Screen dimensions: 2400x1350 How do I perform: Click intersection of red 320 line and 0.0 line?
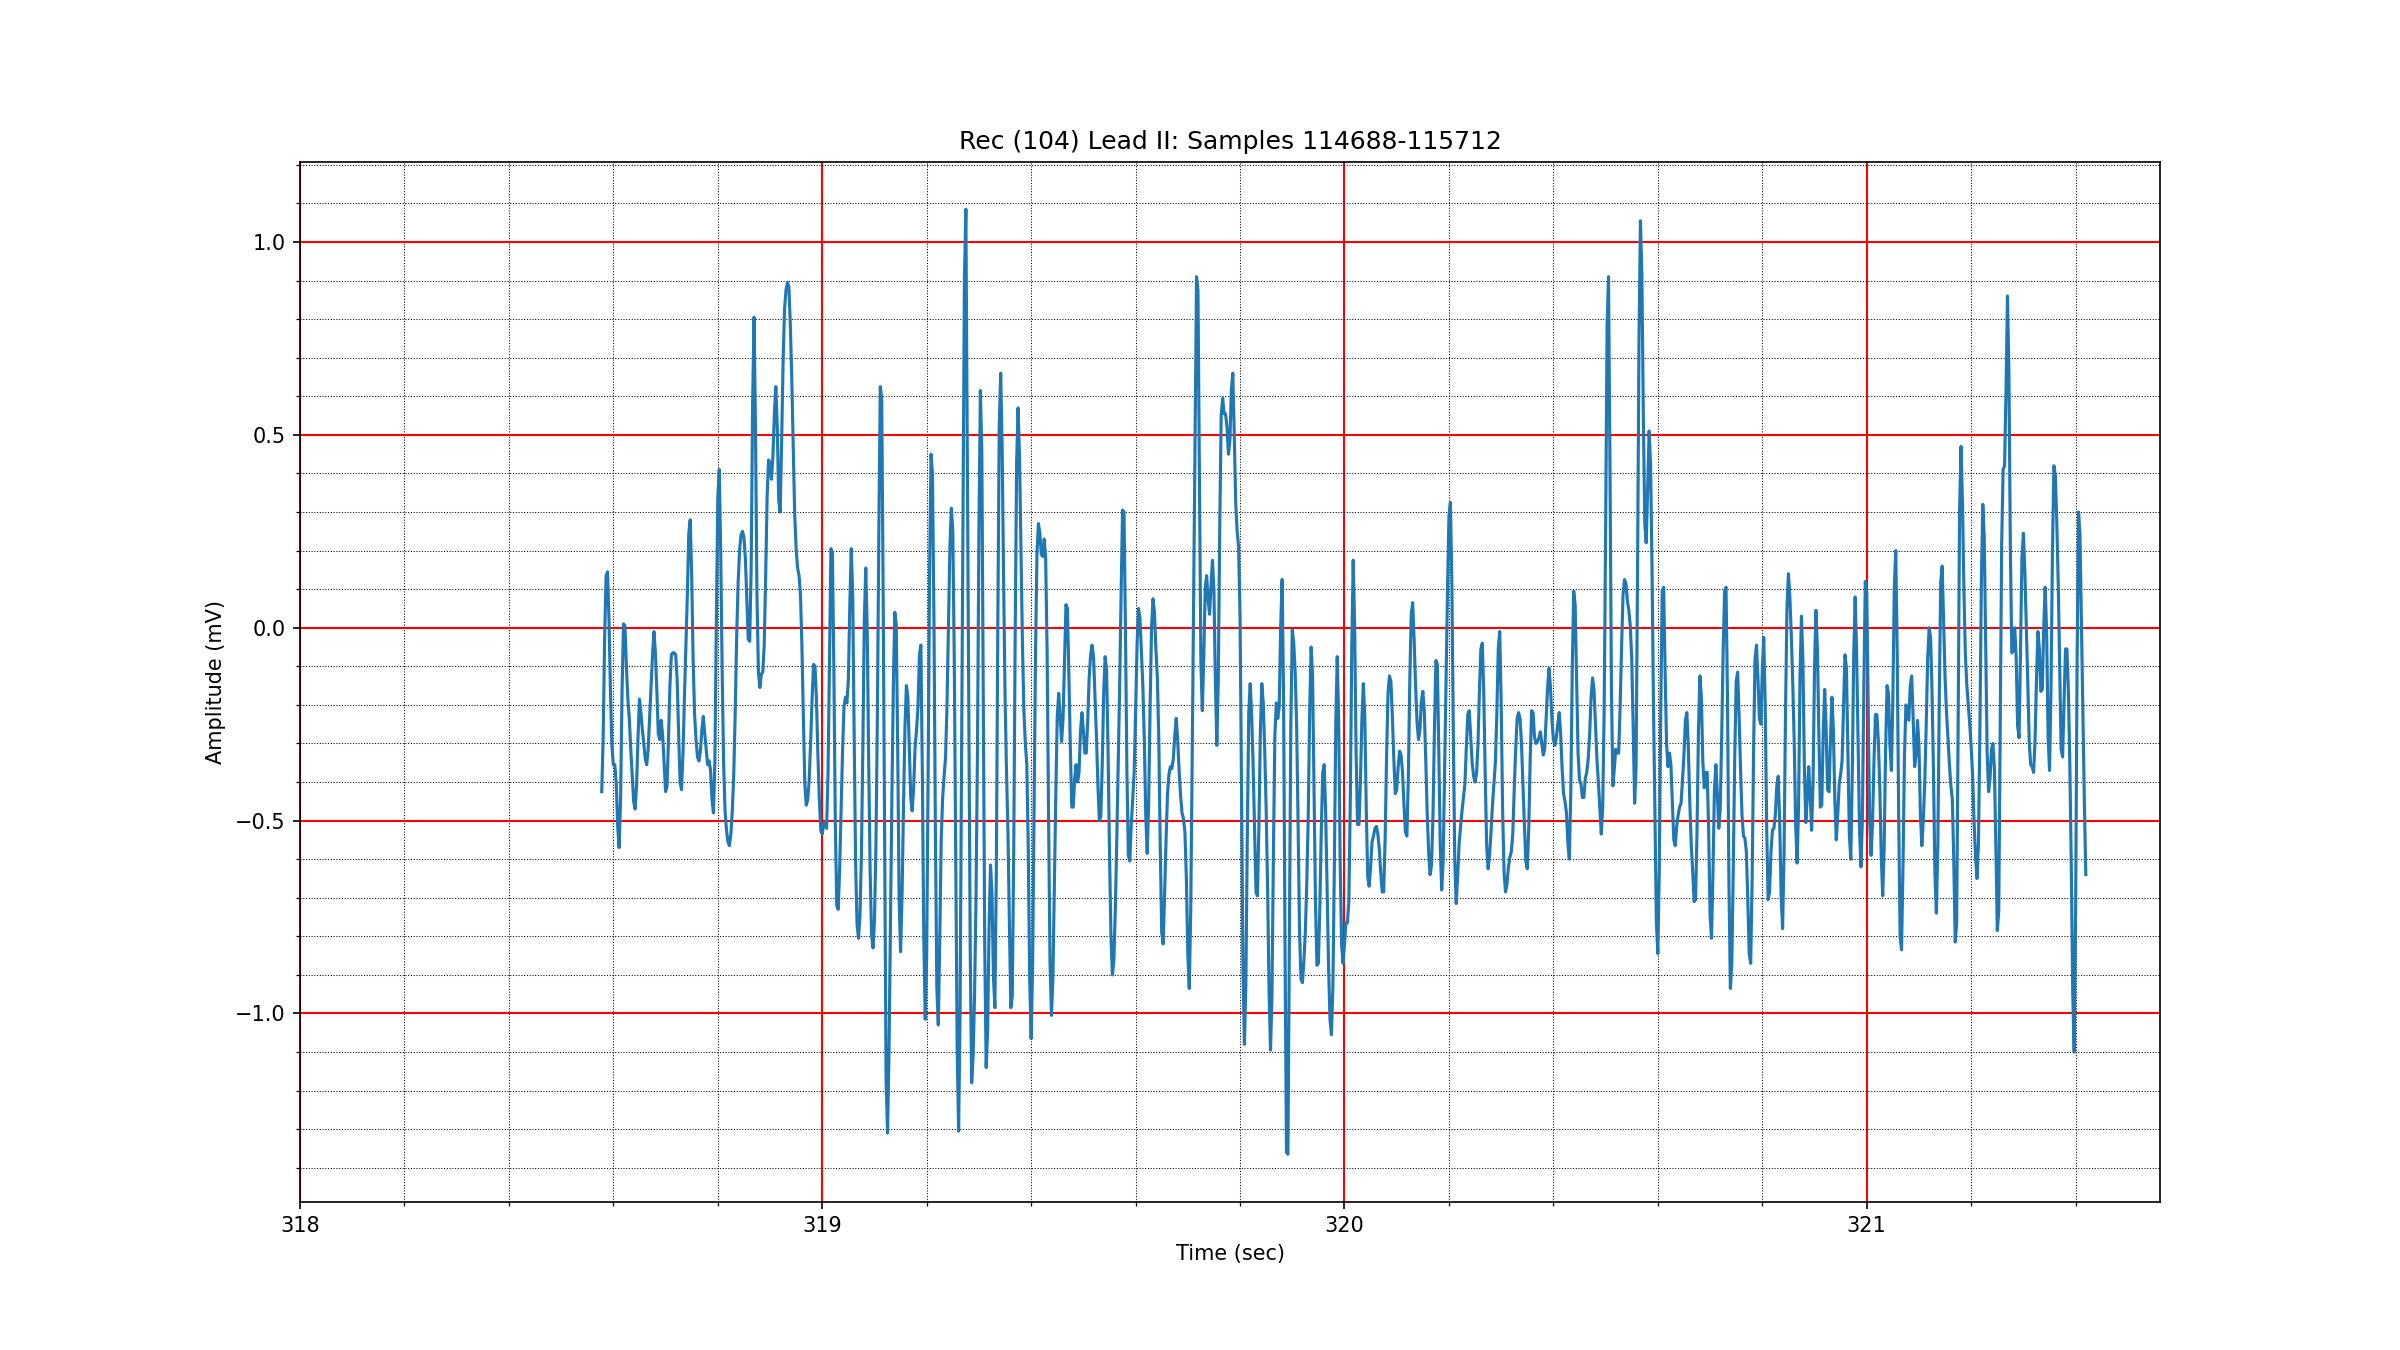click(1344, 628)
